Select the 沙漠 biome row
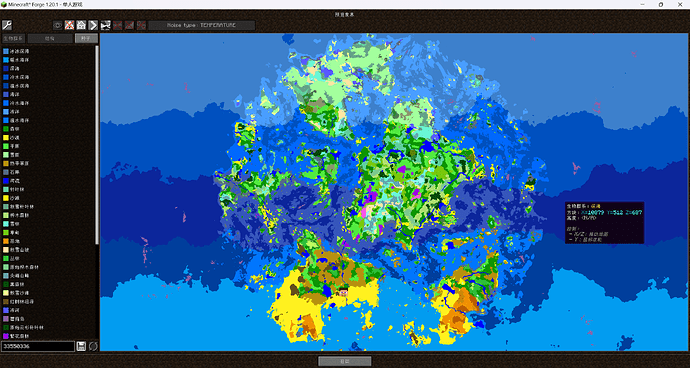 [48, 137]
